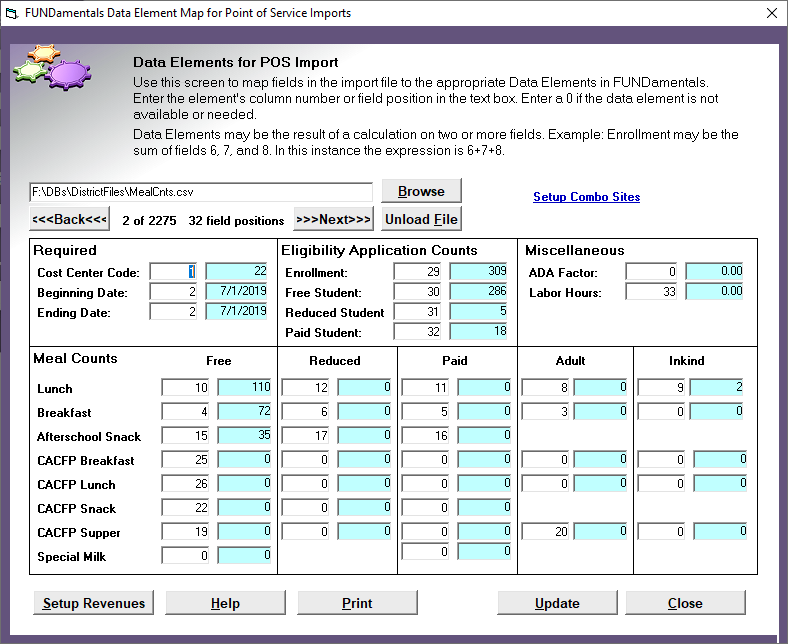Click the Afterschool Snack Reduced position field

(306, 435)
